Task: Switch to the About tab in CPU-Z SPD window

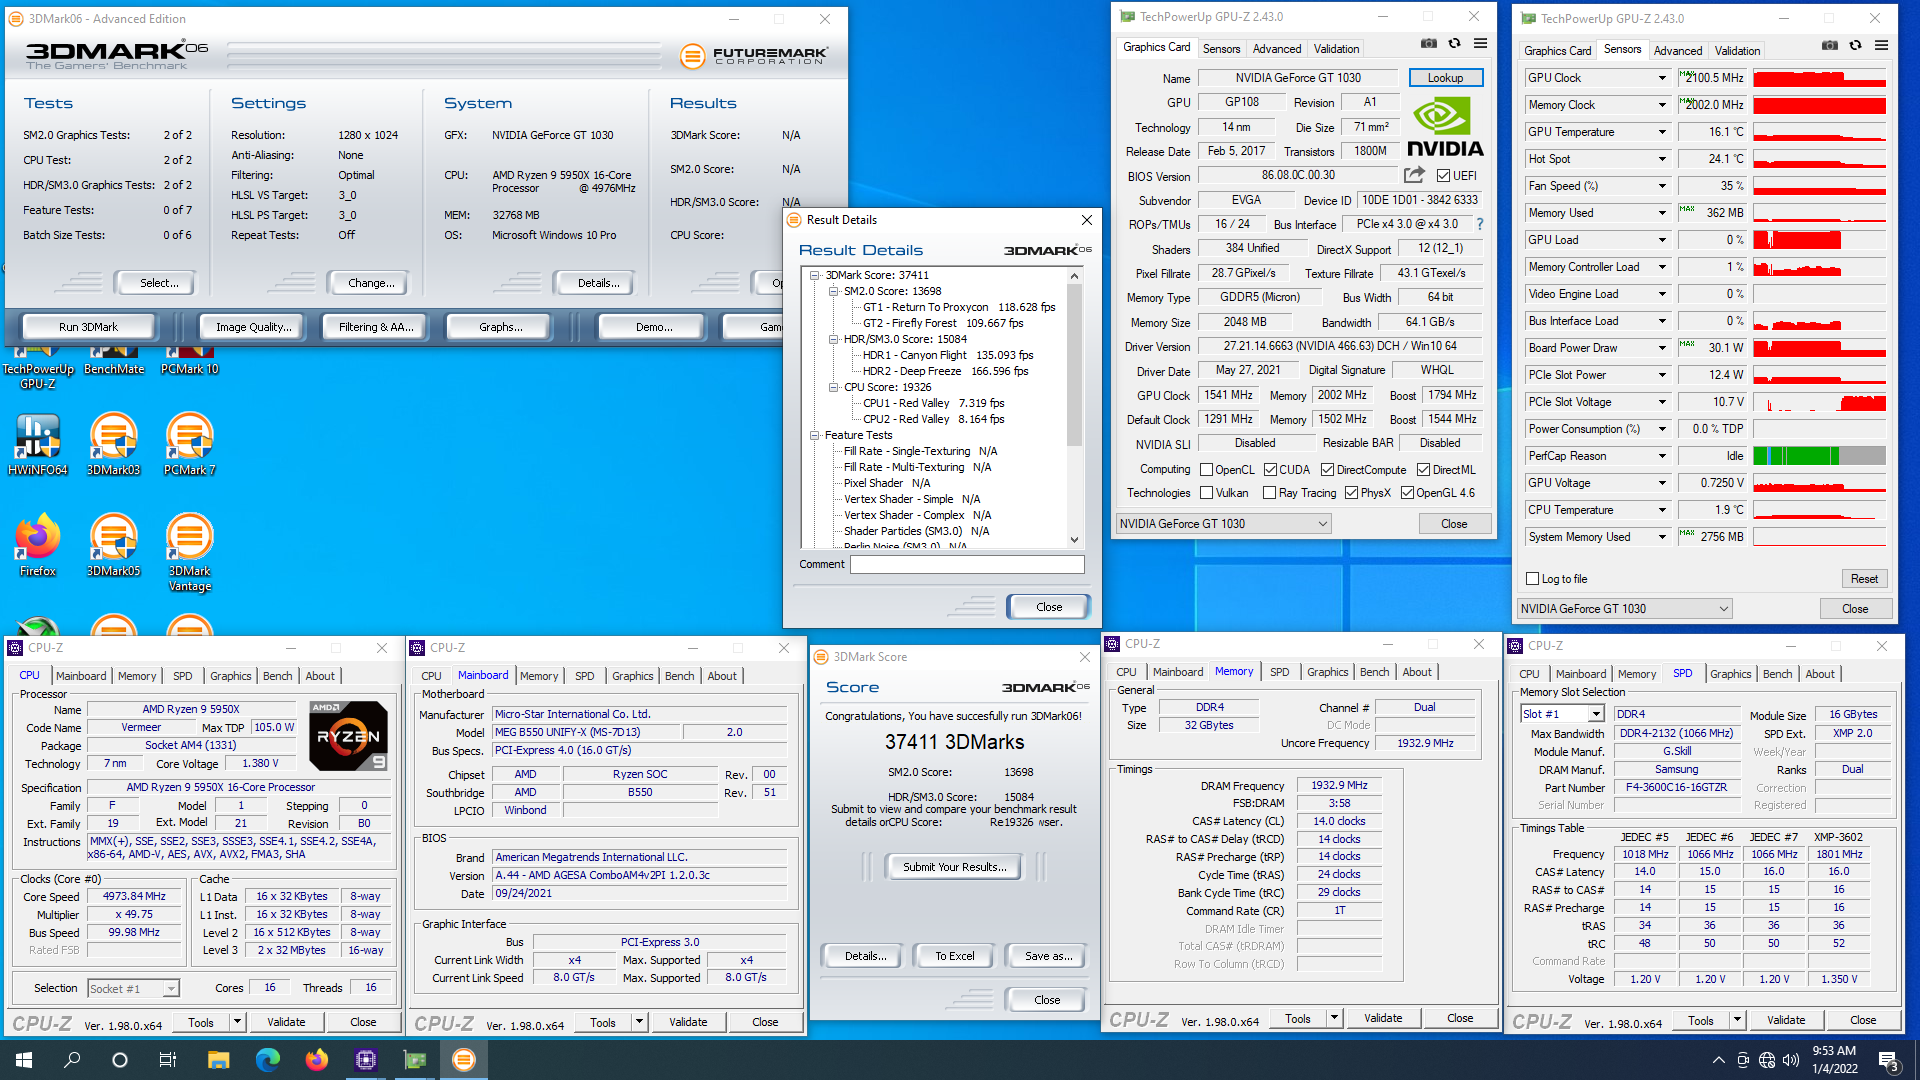Action: point(1820,674)
